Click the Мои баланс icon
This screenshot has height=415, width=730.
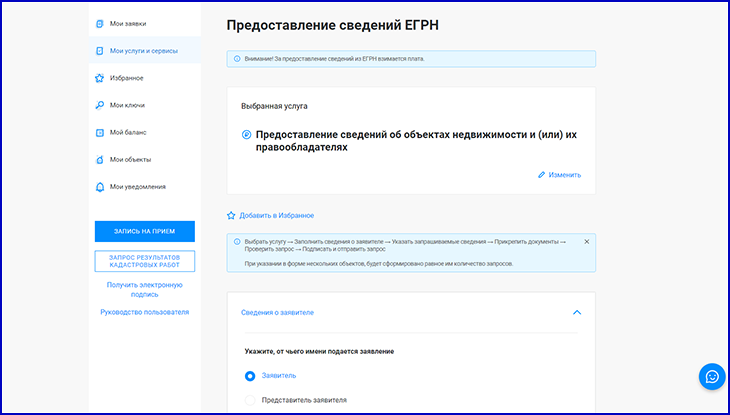pos(99,132)
